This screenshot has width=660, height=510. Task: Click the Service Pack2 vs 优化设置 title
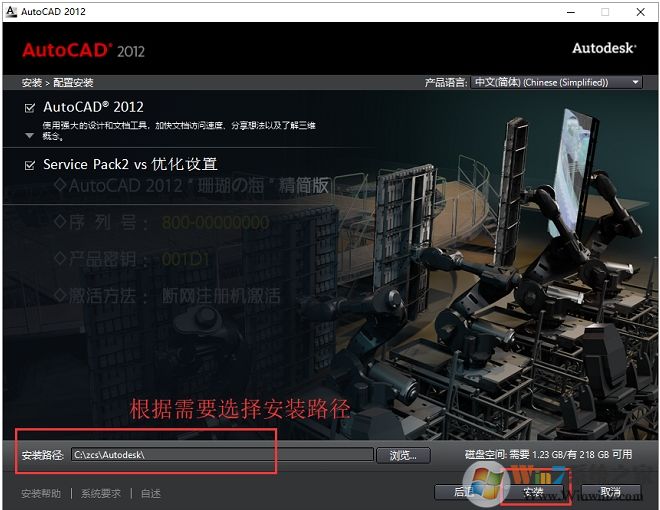click(x=130, y=164)
